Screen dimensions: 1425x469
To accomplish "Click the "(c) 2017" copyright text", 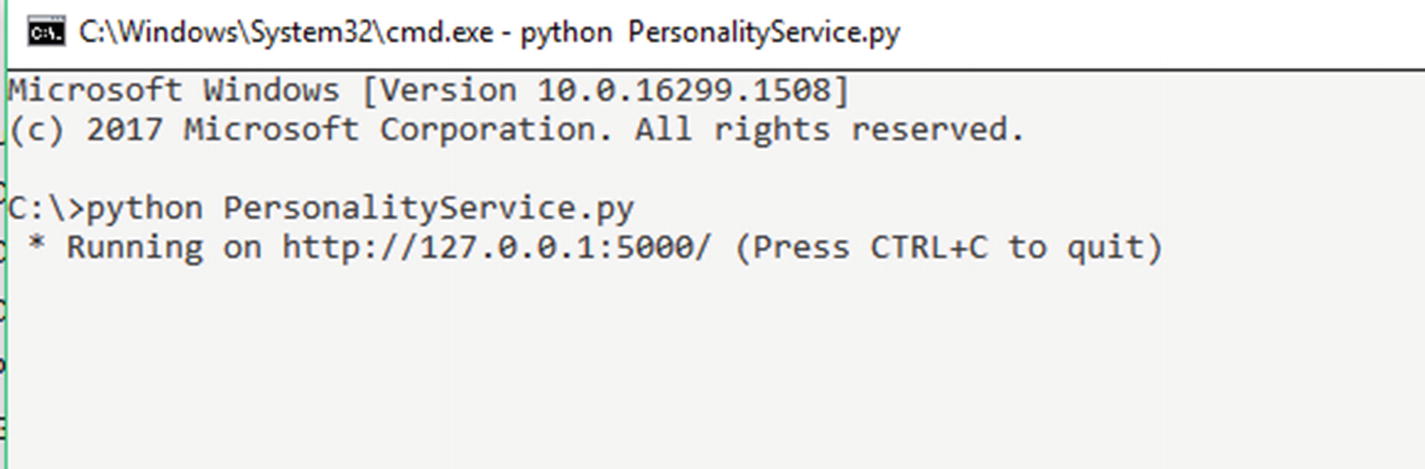I will tap(85, 129).
